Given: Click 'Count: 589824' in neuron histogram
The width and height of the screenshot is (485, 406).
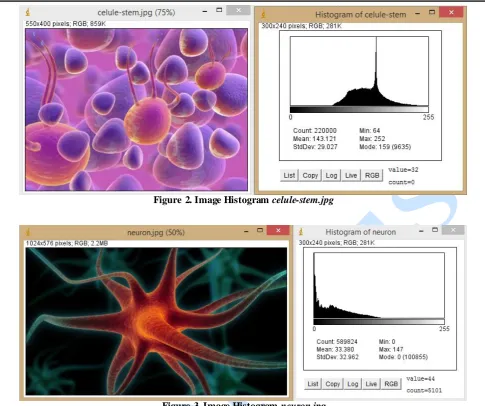Looking at the screenshot, I should pos(337,342).
